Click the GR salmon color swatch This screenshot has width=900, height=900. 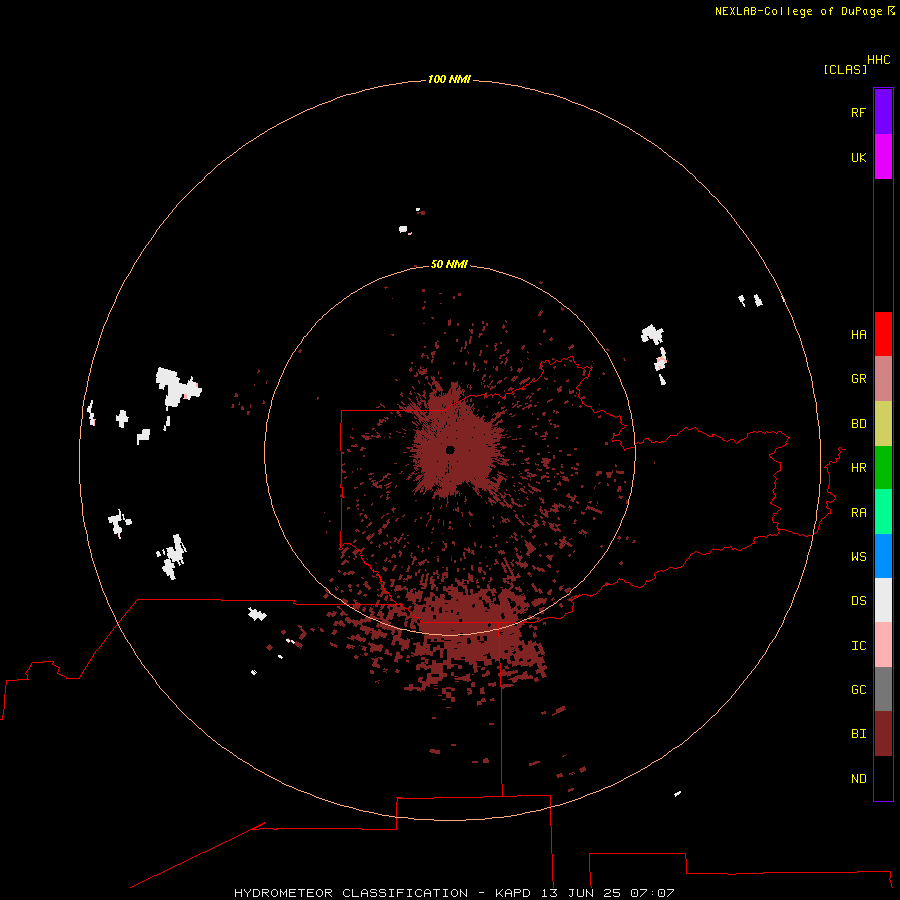click(x=883, y=379)
